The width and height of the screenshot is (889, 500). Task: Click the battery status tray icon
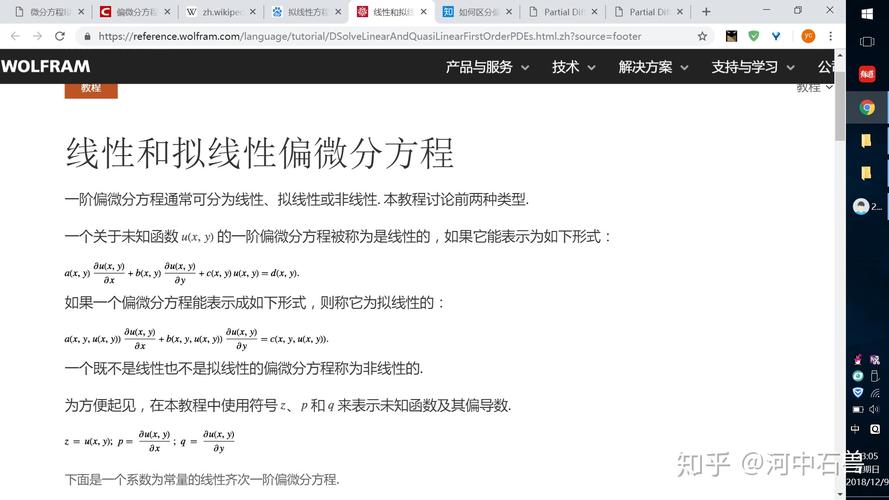click(858, 409)
